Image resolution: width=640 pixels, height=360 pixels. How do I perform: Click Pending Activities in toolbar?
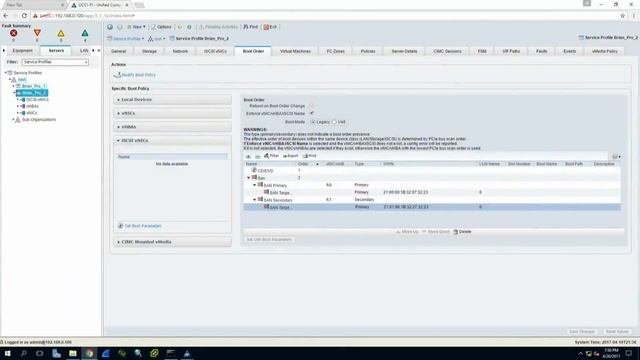pos(218,27)
